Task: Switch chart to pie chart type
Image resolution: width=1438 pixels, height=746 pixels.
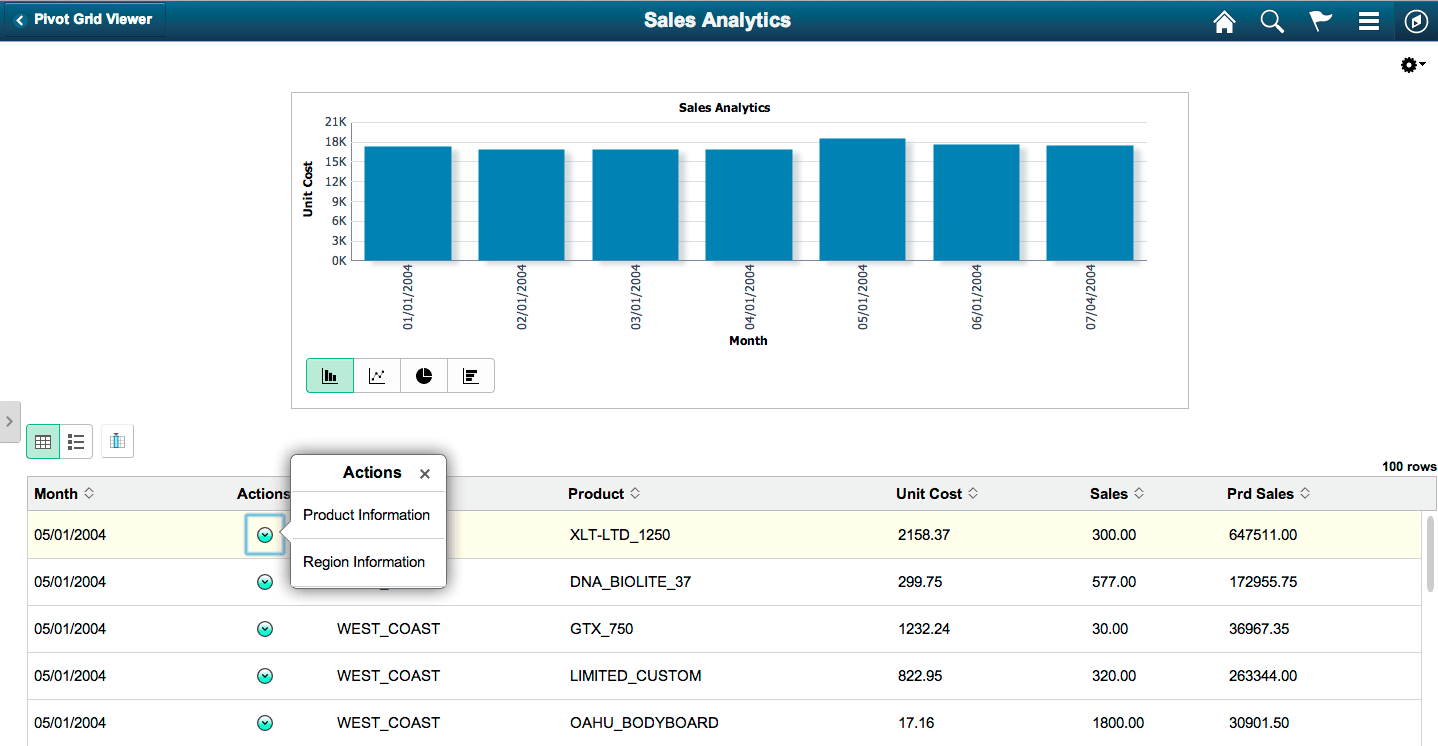Action: pyautogui.click(x=423, y=375)
